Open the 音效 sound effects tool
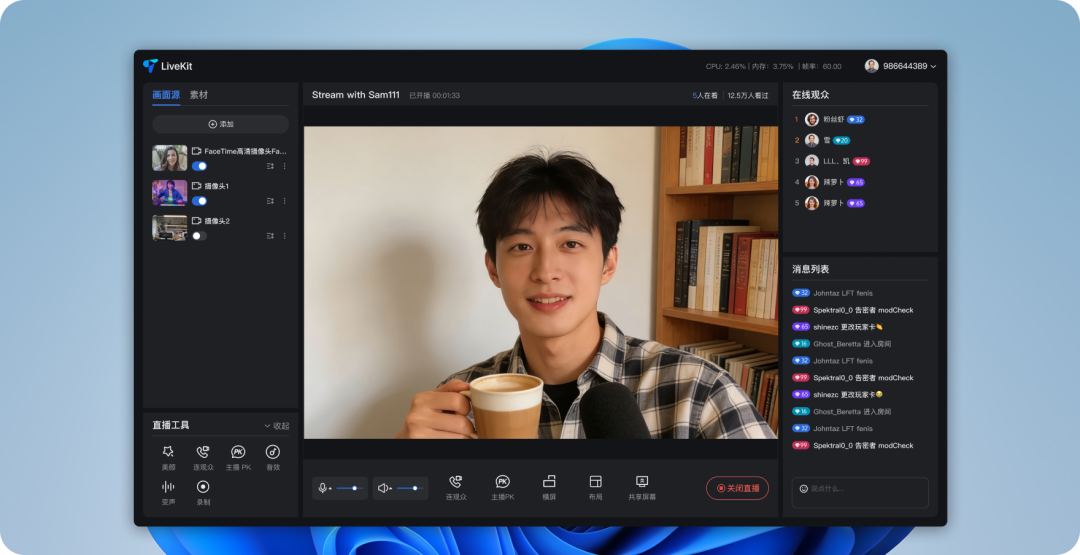This screenshot has width=1080, height=555. [273, 457]
